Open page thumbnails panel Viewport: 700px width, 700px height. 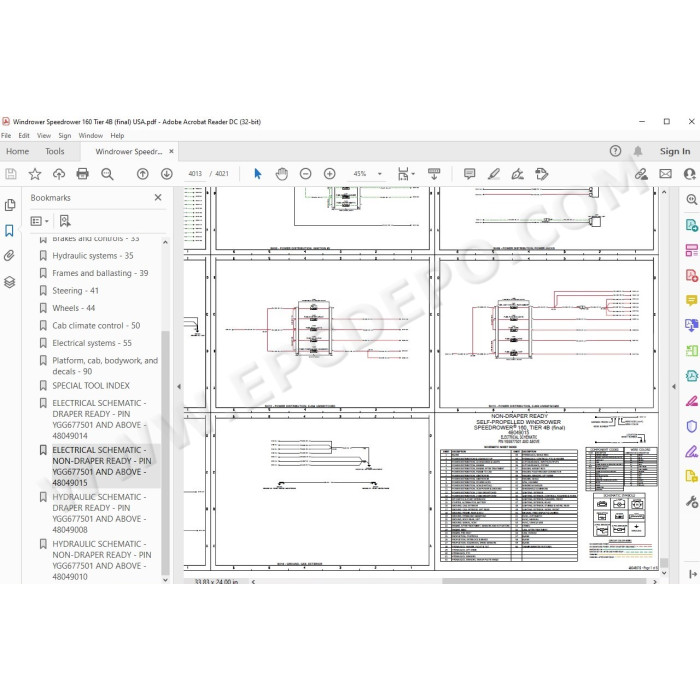pyautogui.click(x=10, y=205)
